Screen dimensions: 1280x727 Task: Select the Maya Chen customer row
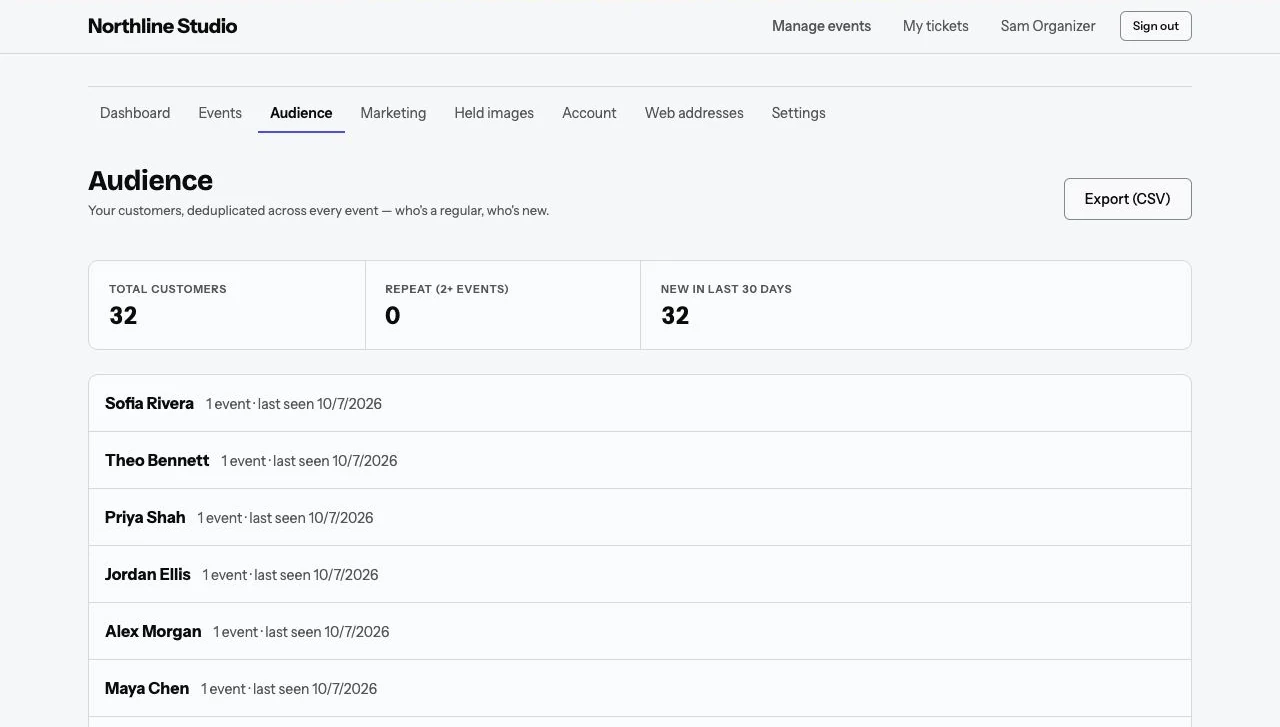click(640, 688)
